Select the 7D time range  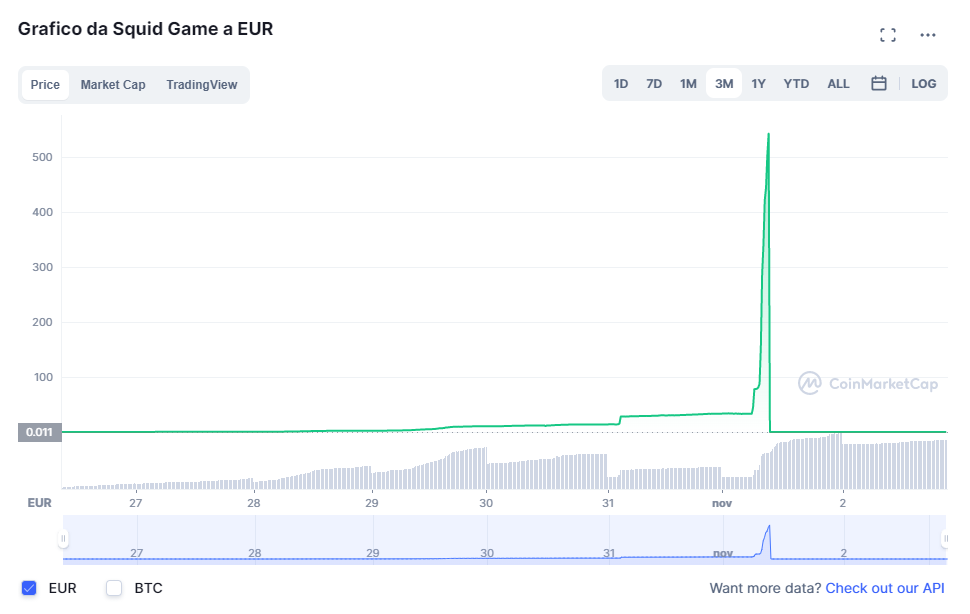pyautogui.click(x=654, y=83)
